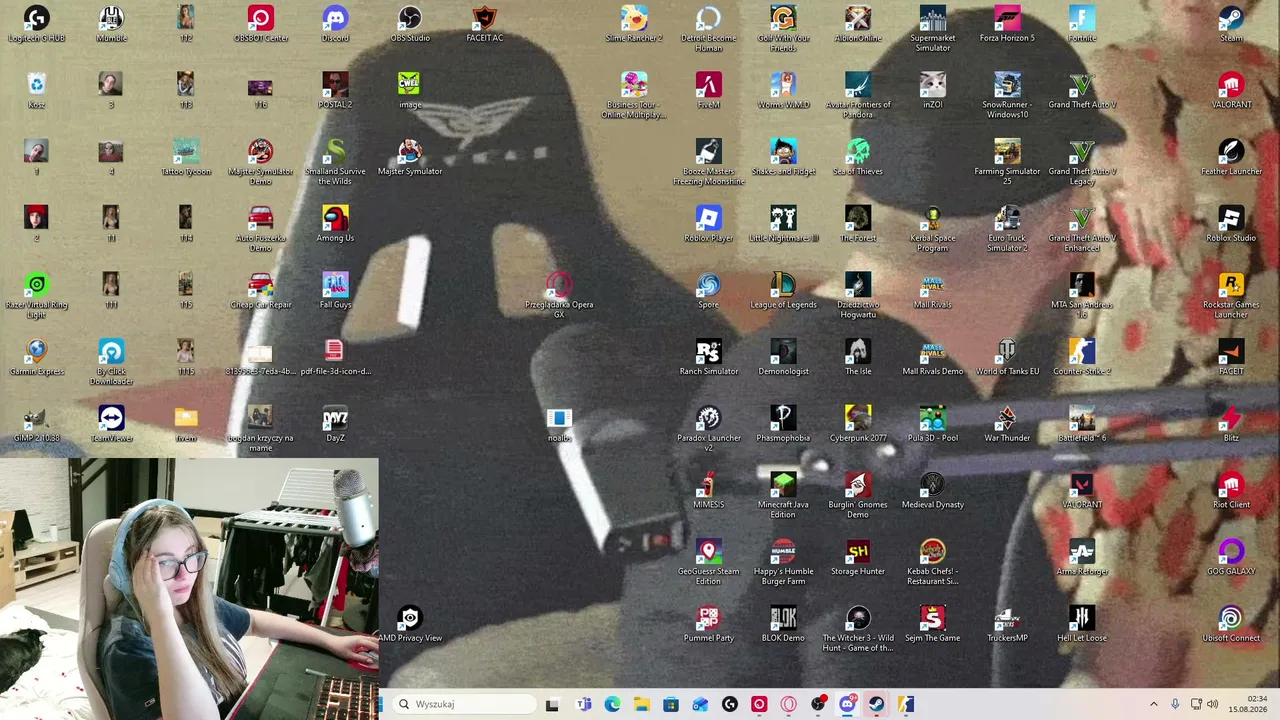Select the Slime Rancher 2 desktop icon
This screenshot has width=1280, height=720.
point(634,24)
